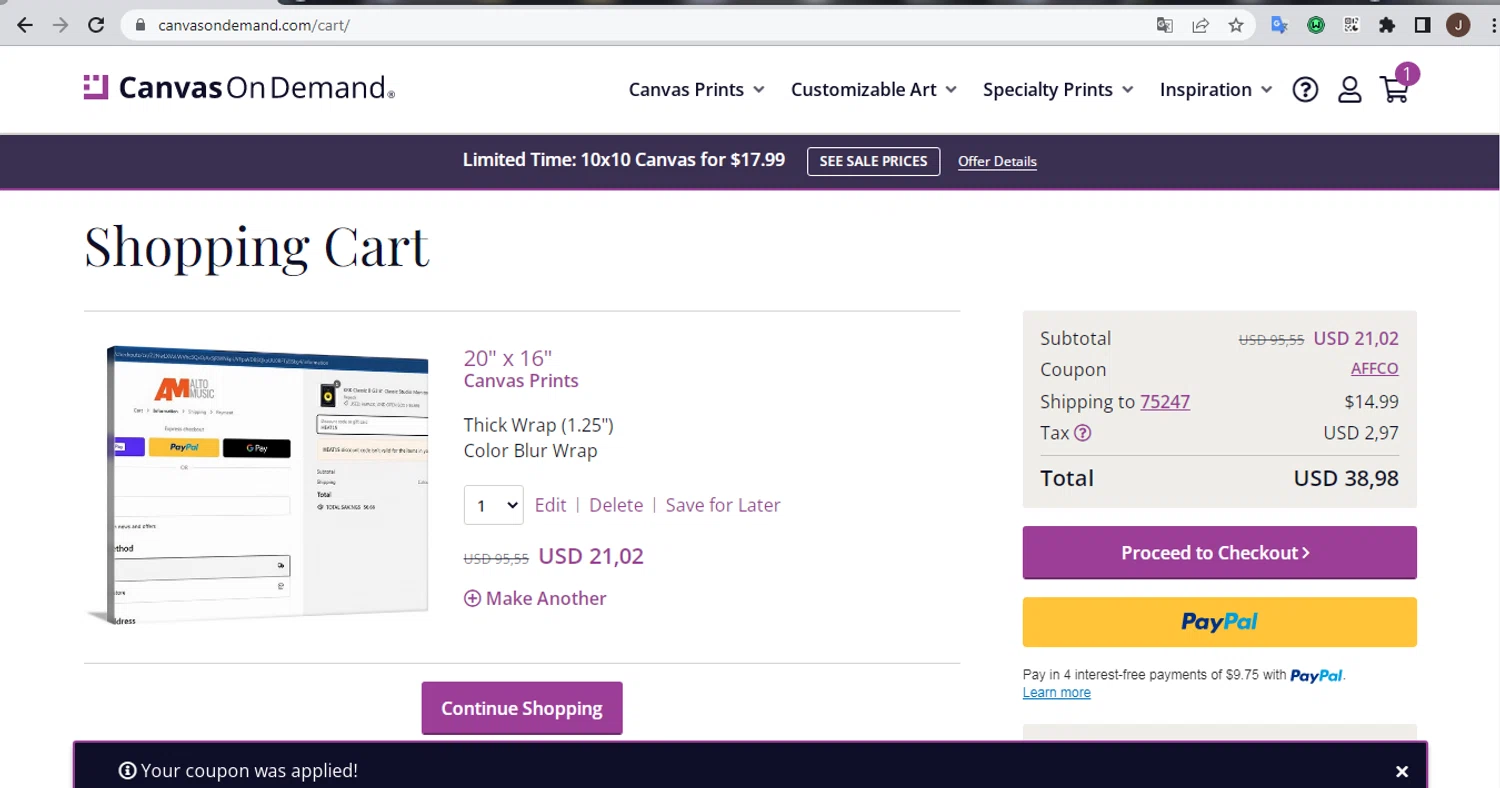Click the share page icon in address bar

(x=1200, y=25)
